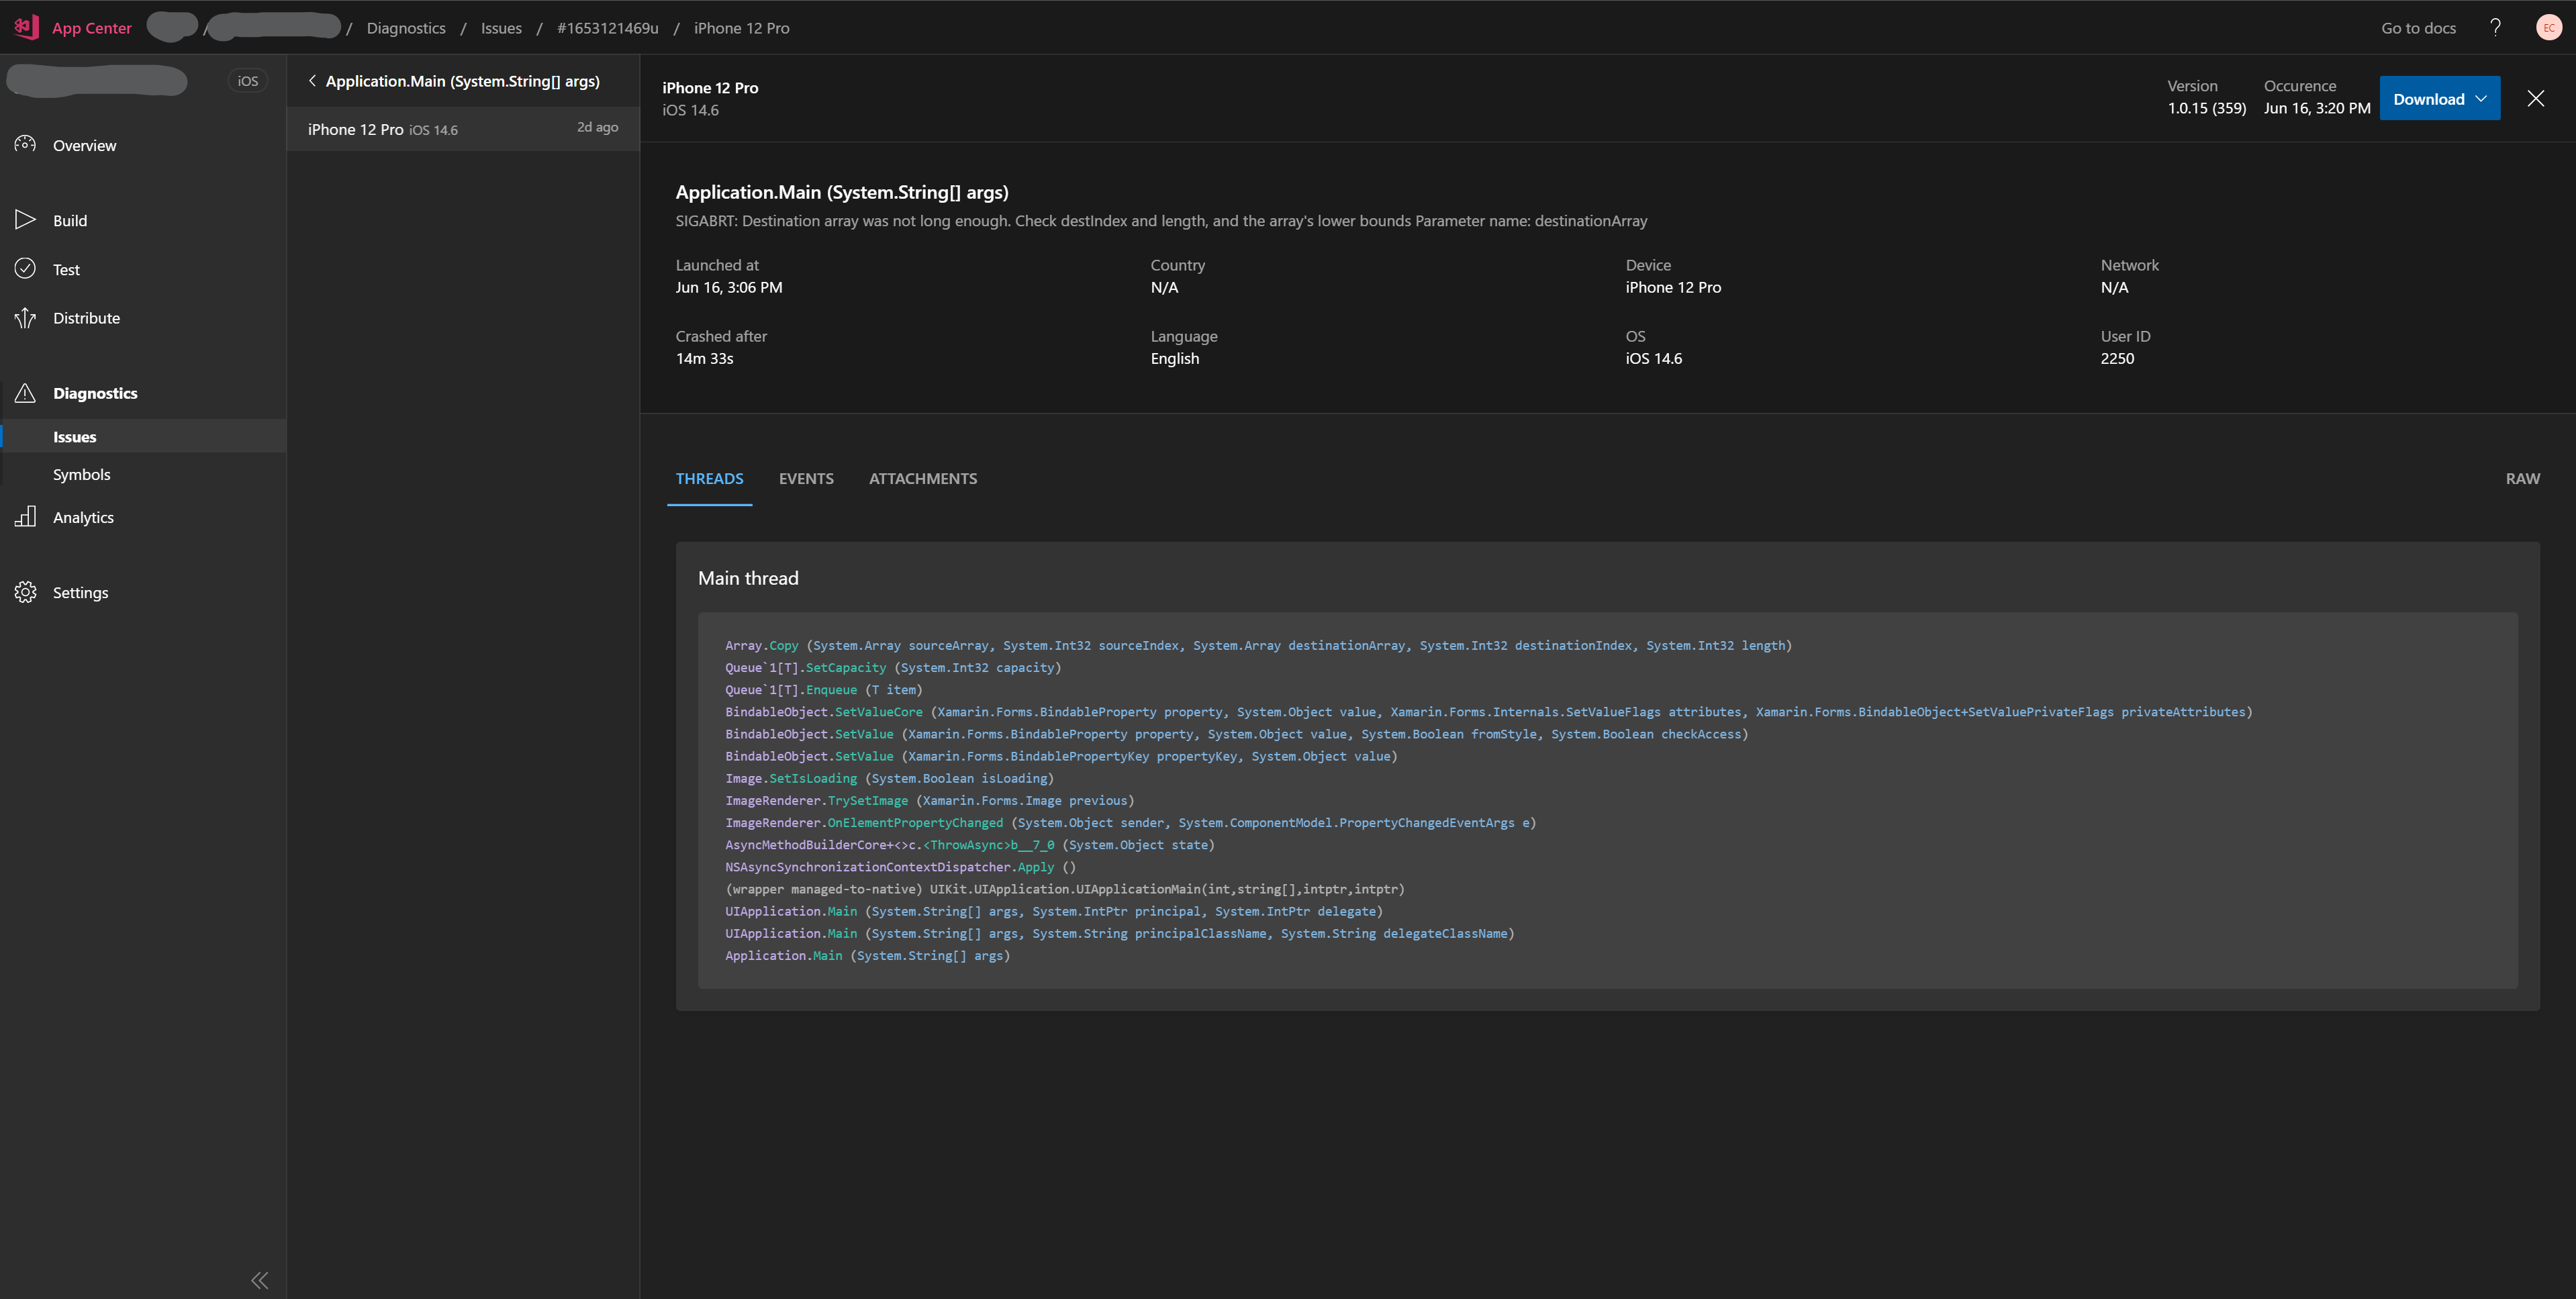Open Settings via the gear icon
2576x1299 pixels.
[26, 592]
